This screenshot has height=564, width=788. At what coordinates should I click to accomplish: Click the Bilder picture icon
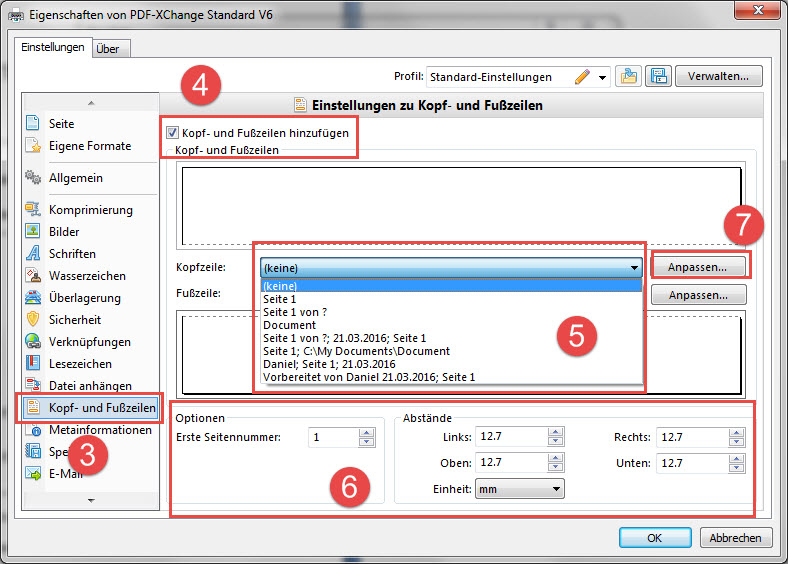(33, 231)
